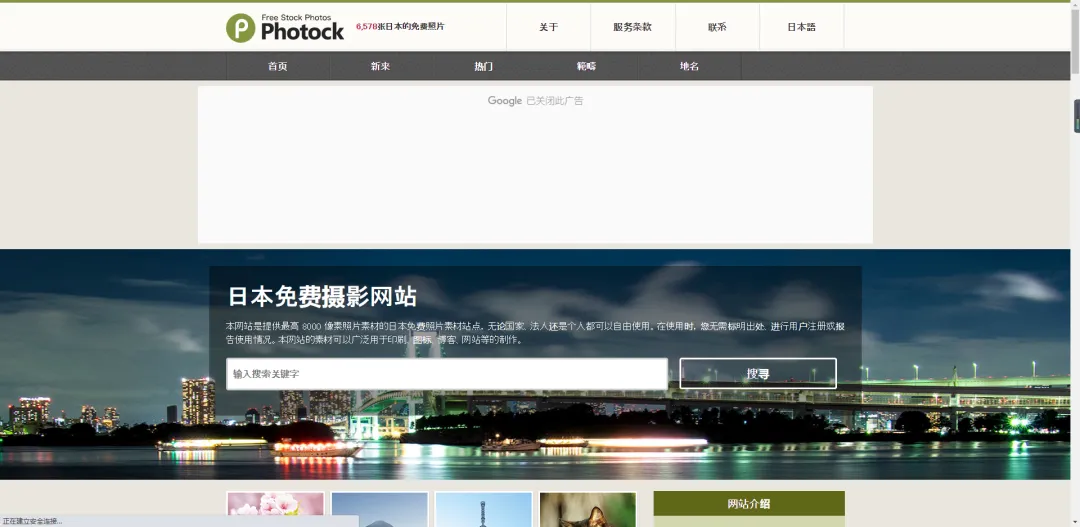
Task: Open the cat photo thumbnail
Action: point(587,509)
